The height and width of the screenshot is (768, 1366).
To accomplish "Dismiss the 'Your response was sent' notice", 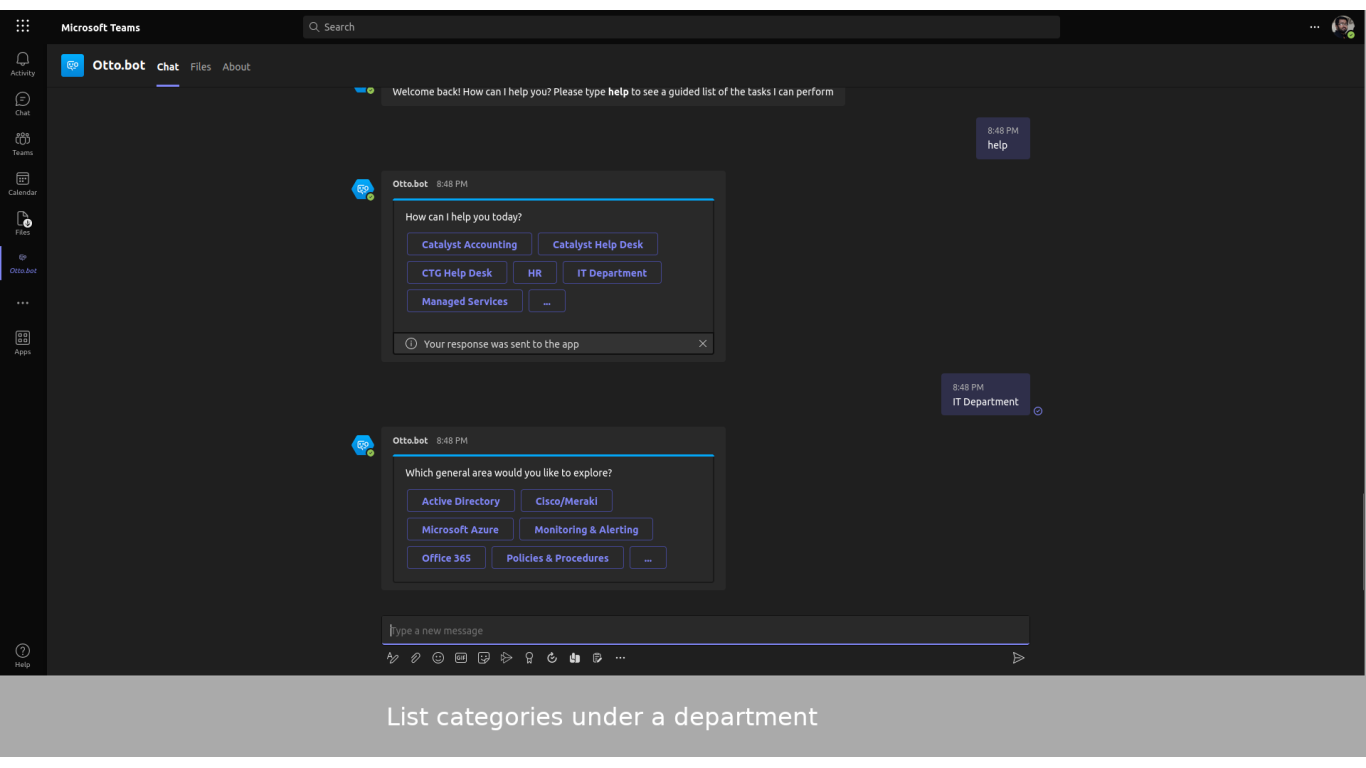I will click(703, 344).
